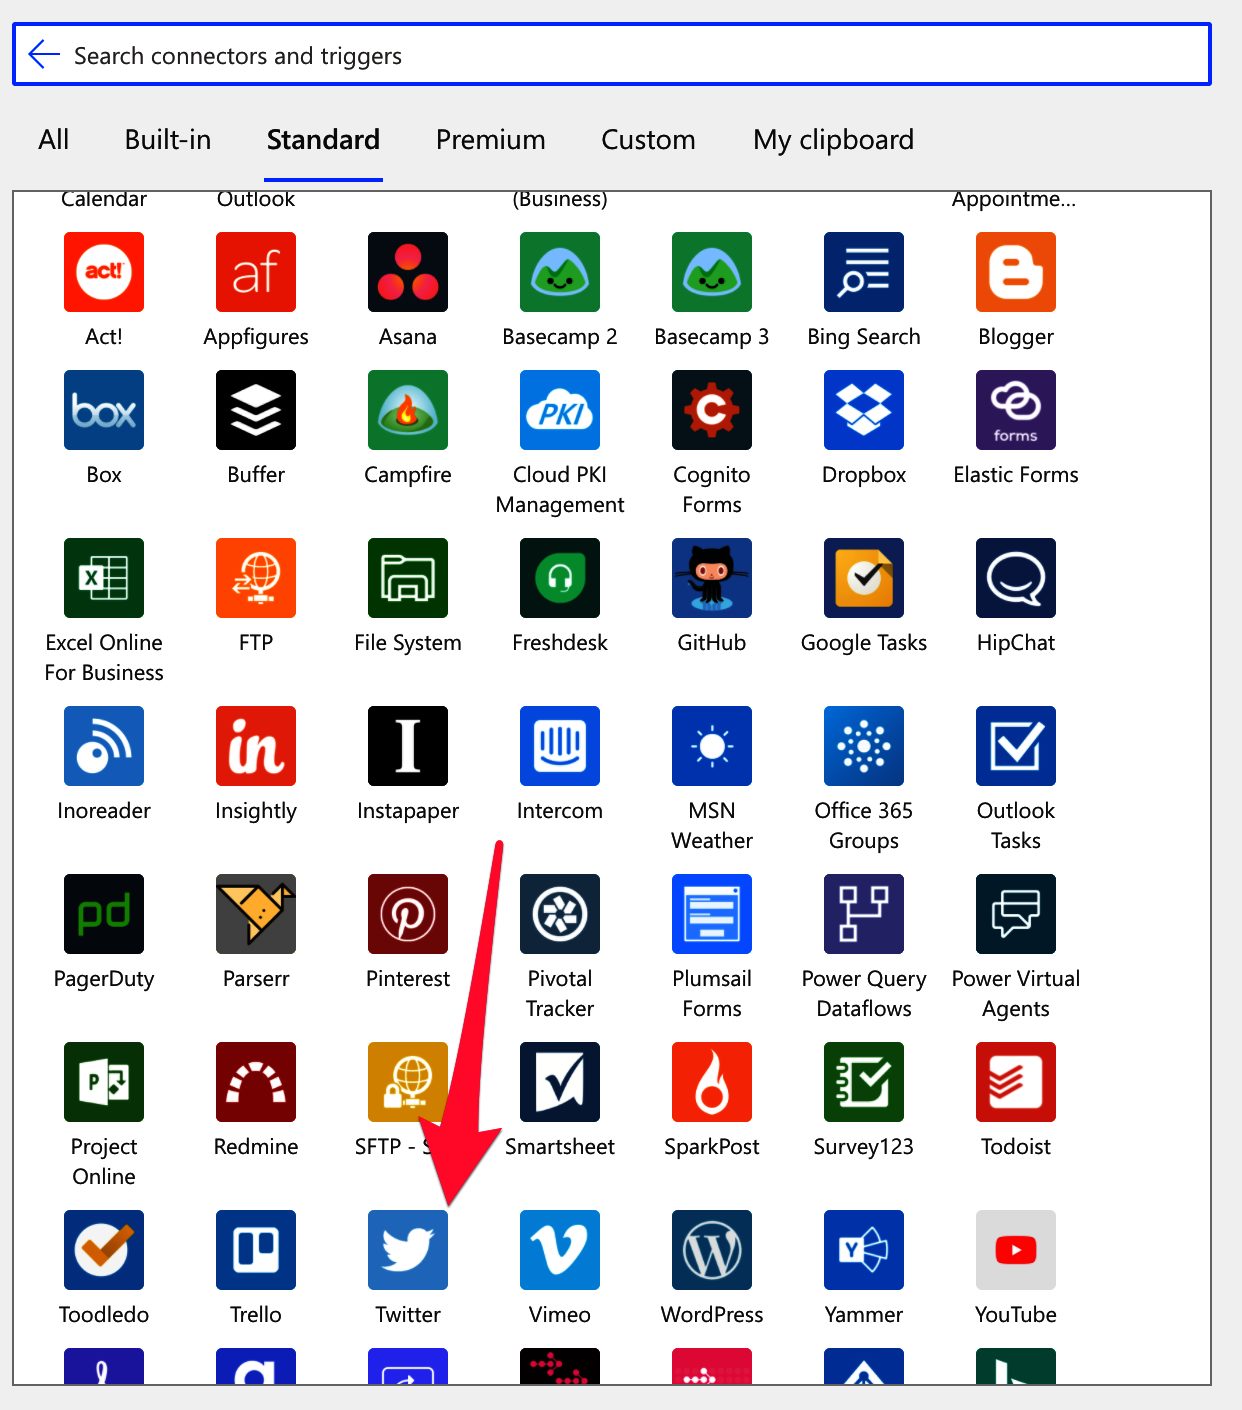
Task: Switch to My clipboard tab
Action: tap(834, 139)
